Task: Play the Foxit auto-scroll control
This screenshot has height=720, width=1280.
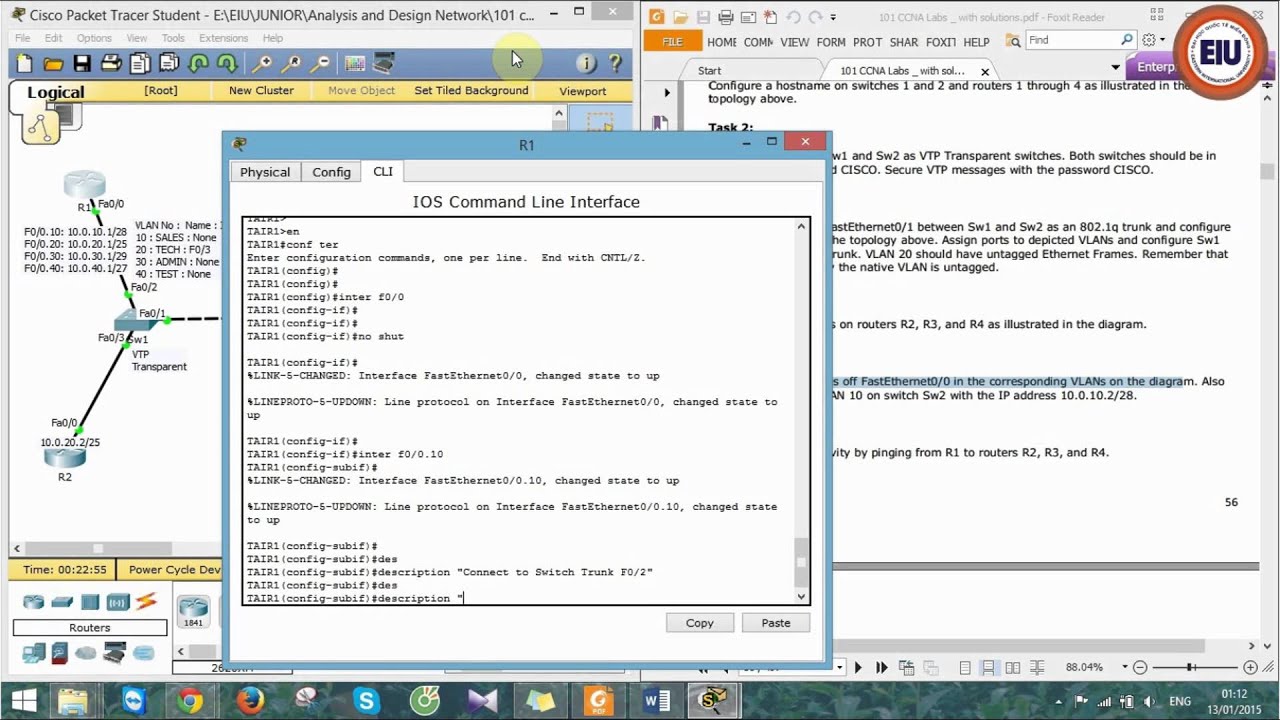Action: pos(857,667)
